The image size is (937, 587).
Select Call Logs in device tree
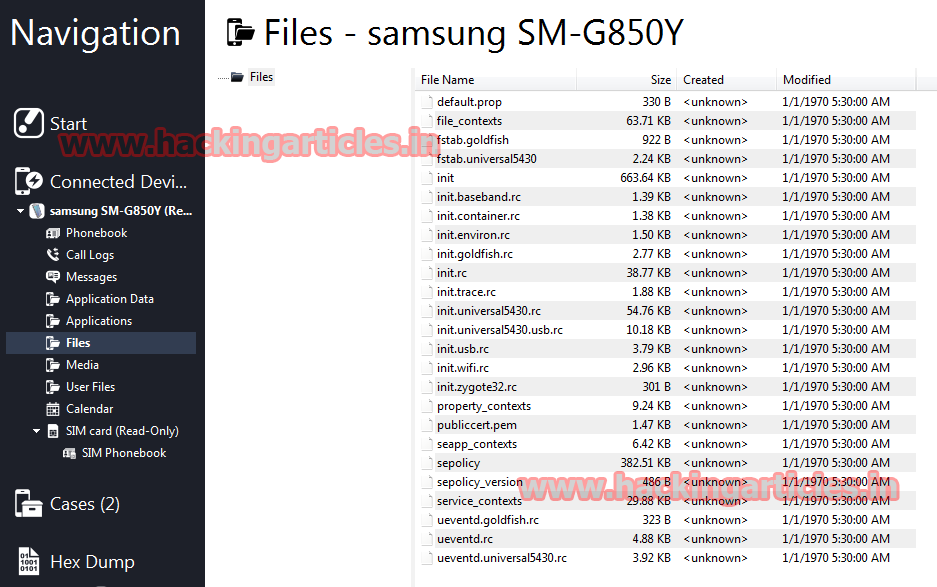coord(90,255)
